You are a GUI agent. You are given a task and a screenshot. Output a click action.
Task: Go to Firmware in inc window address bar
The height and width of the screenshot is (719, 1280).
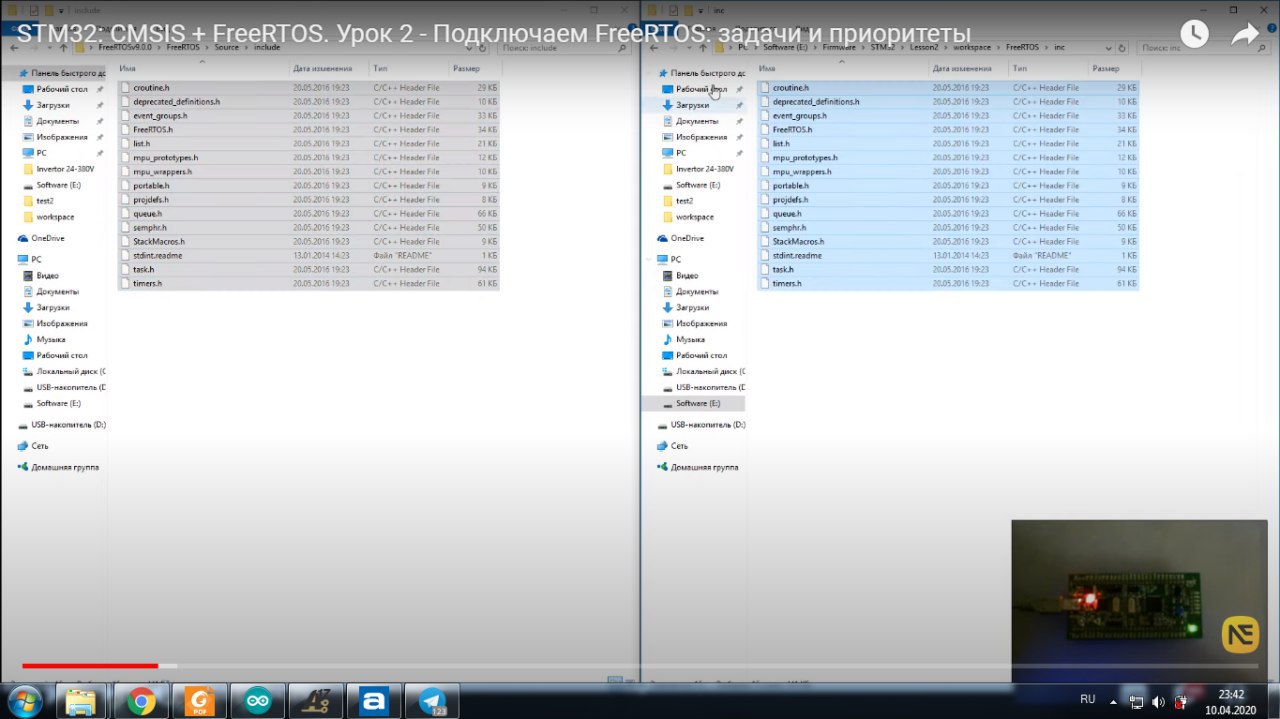(838, 47)
